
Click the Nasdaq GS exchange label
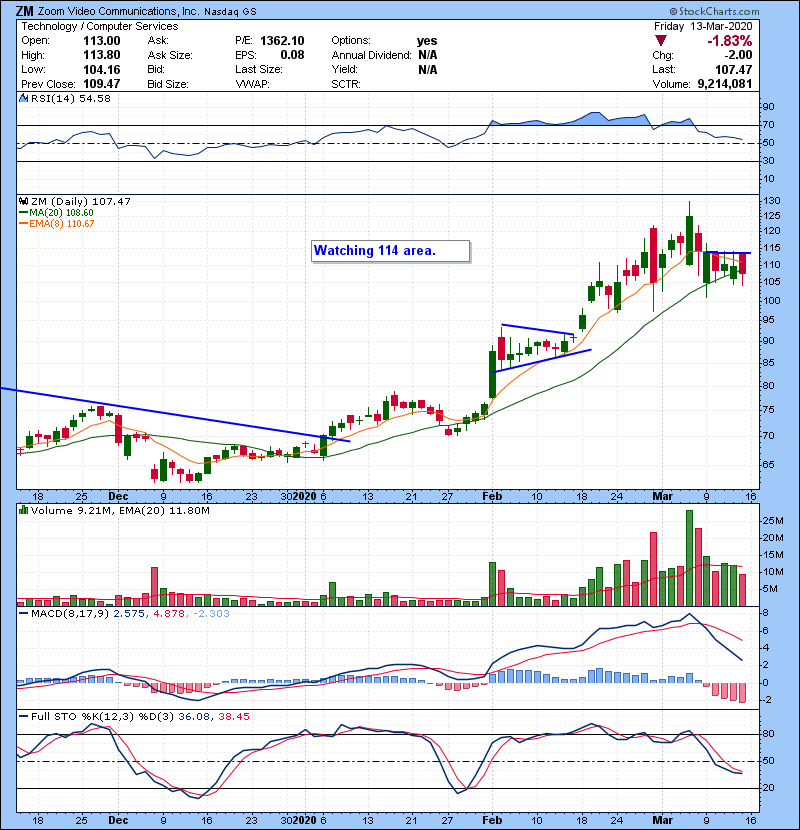tap(230, 12)
